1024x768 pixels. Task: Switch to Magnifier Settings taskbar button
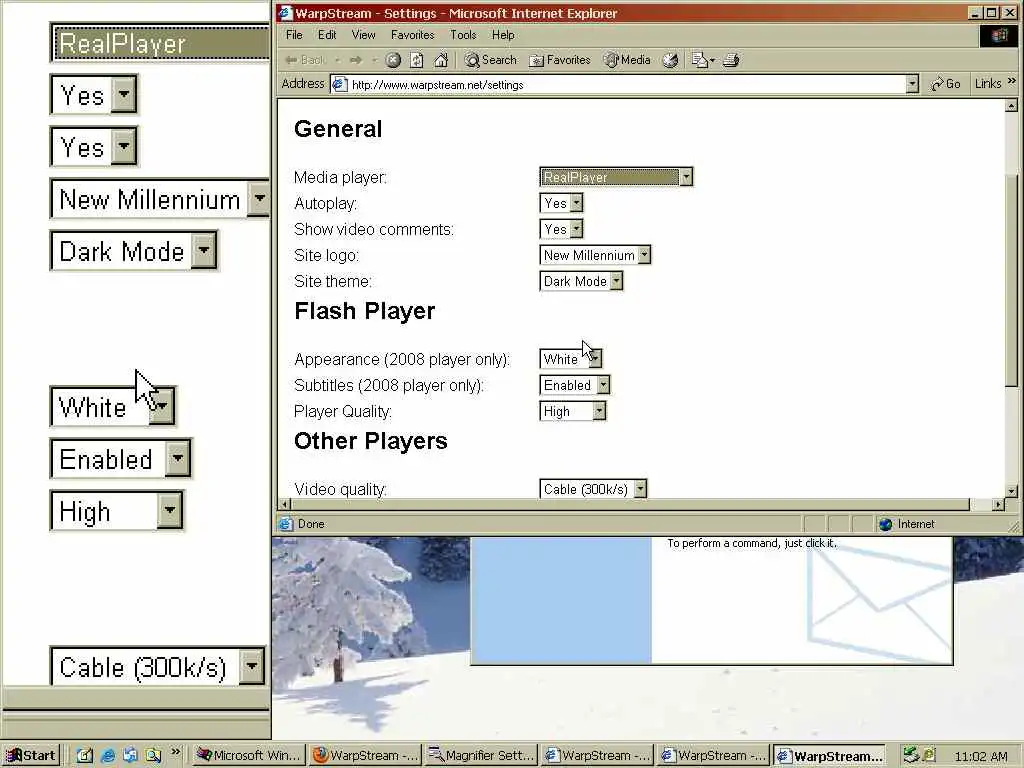pyautogui.click(x=481, y=756)
